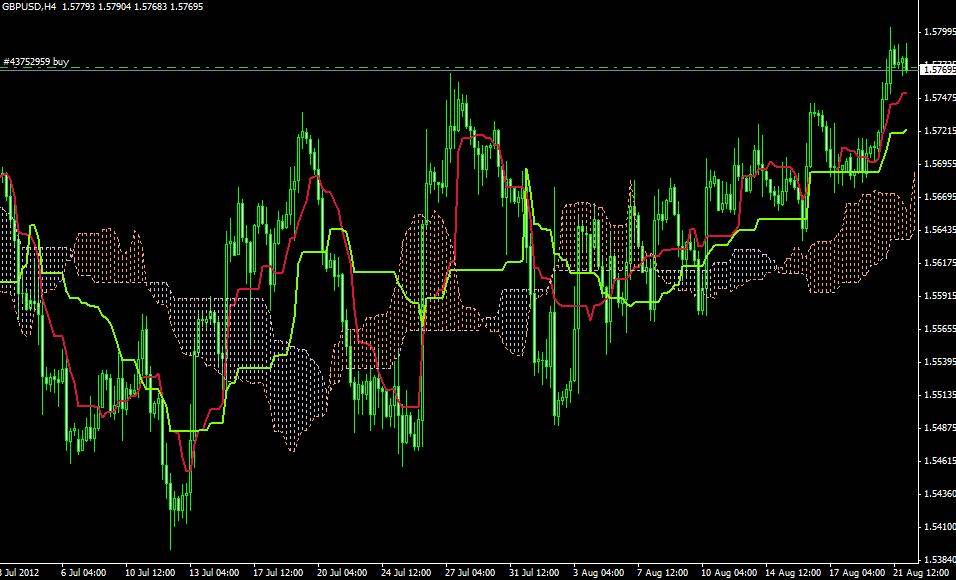Click the 1.54360 price axis label
Viewport: 956px width, 580px height.
coord(940,494)
